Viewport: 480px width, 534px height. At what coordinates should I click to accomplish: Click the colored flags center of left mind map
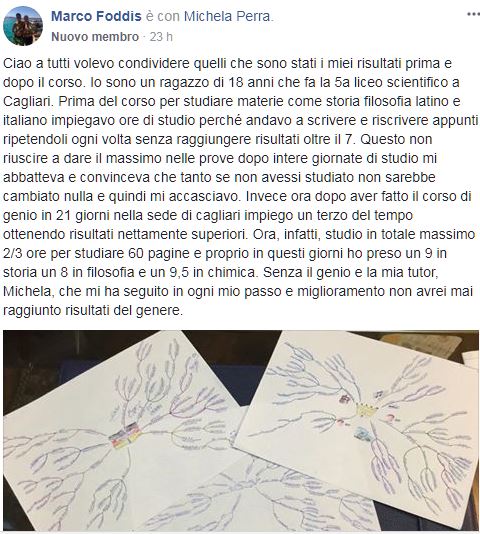(x=125, y=433)
